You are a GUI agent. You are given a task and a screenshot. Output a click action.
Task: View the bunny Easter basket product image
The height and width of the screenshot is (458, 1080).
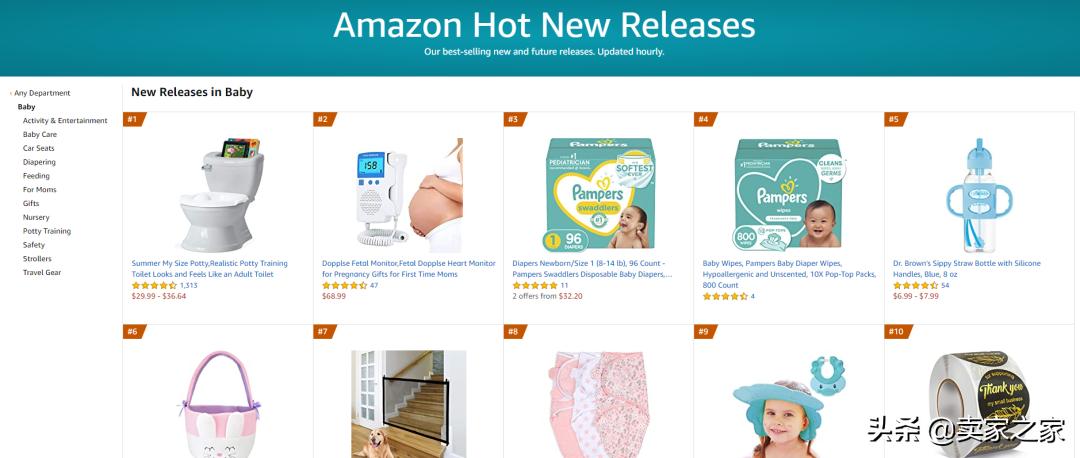219,404
